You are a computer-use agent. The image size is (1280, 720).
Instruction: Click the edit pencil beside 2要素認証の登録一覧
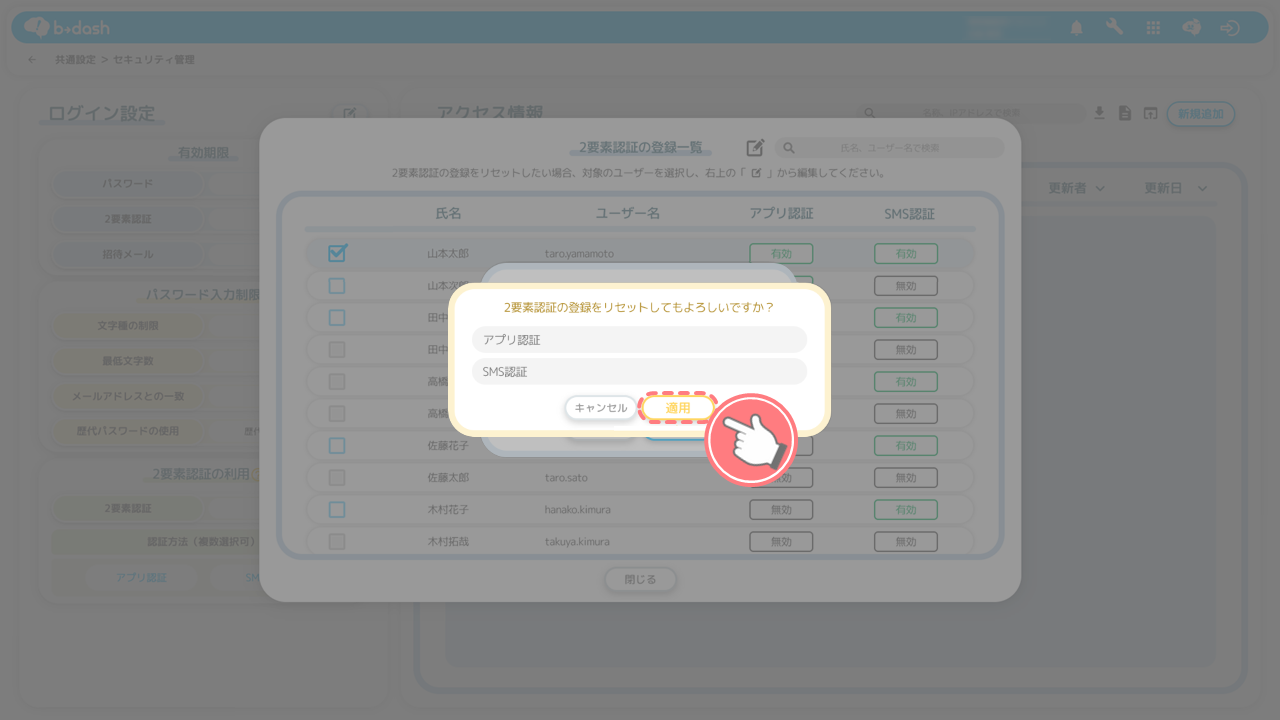(755, 147)
